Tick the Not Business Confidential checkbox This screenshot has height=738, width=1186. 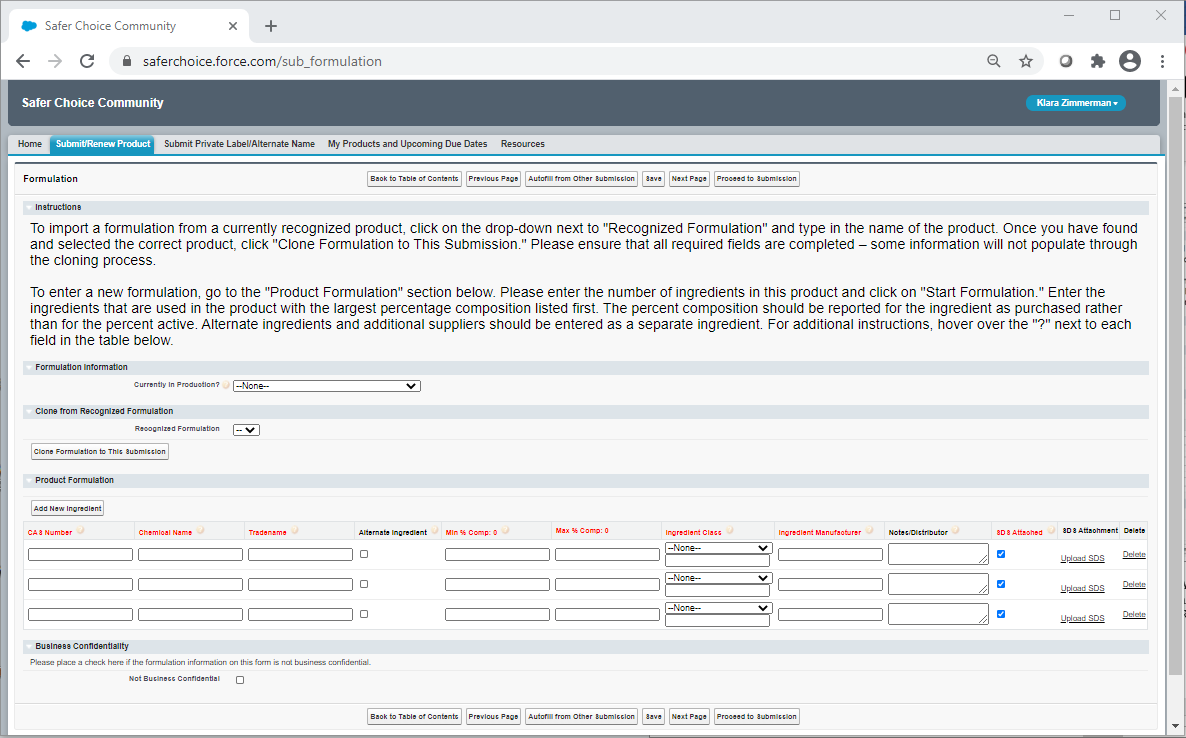coord(240,680)
